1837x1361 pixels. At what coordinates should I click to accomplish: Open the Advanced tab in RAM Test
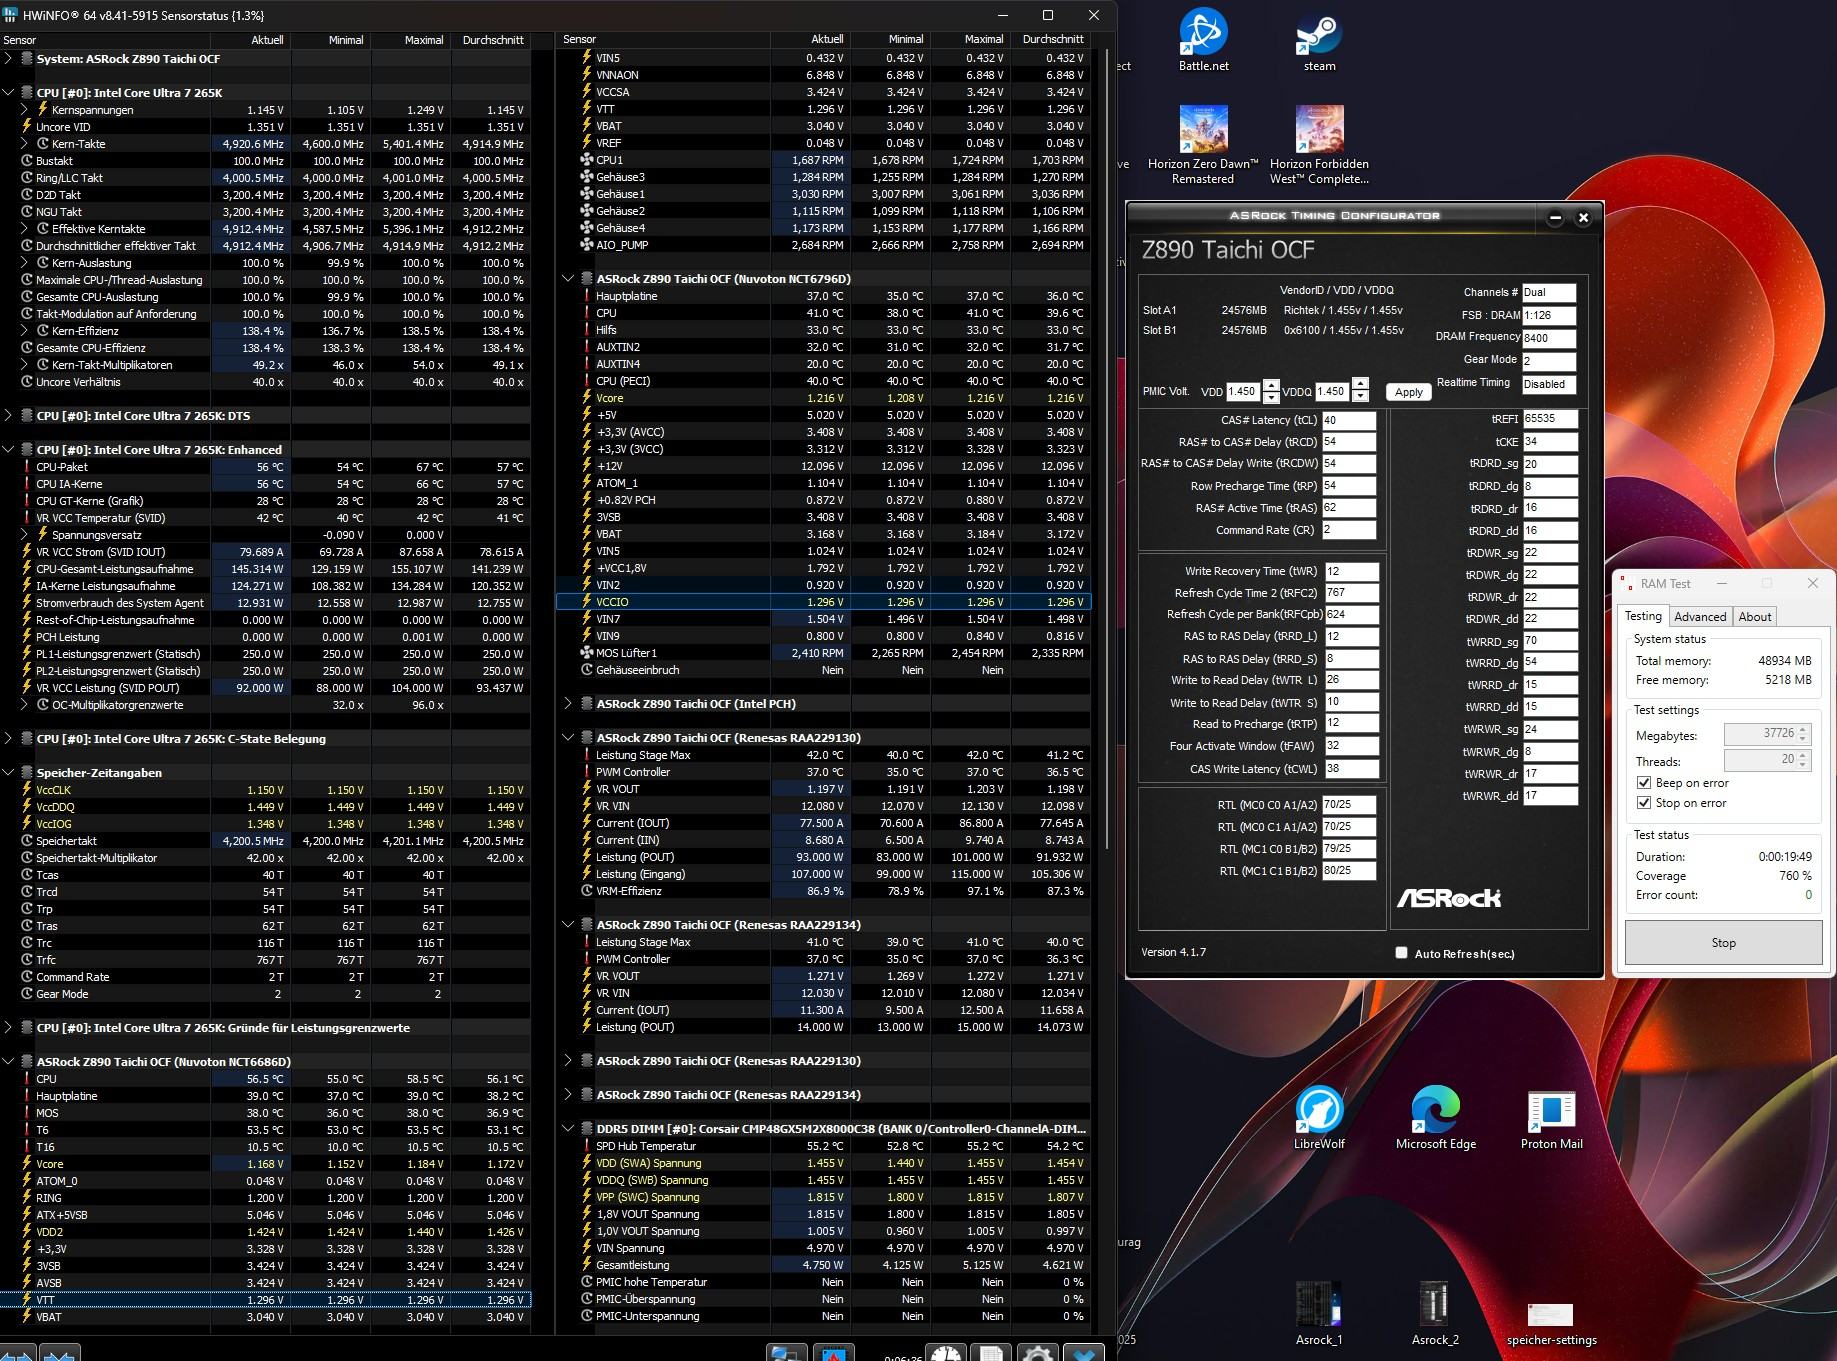(1700, 617)
